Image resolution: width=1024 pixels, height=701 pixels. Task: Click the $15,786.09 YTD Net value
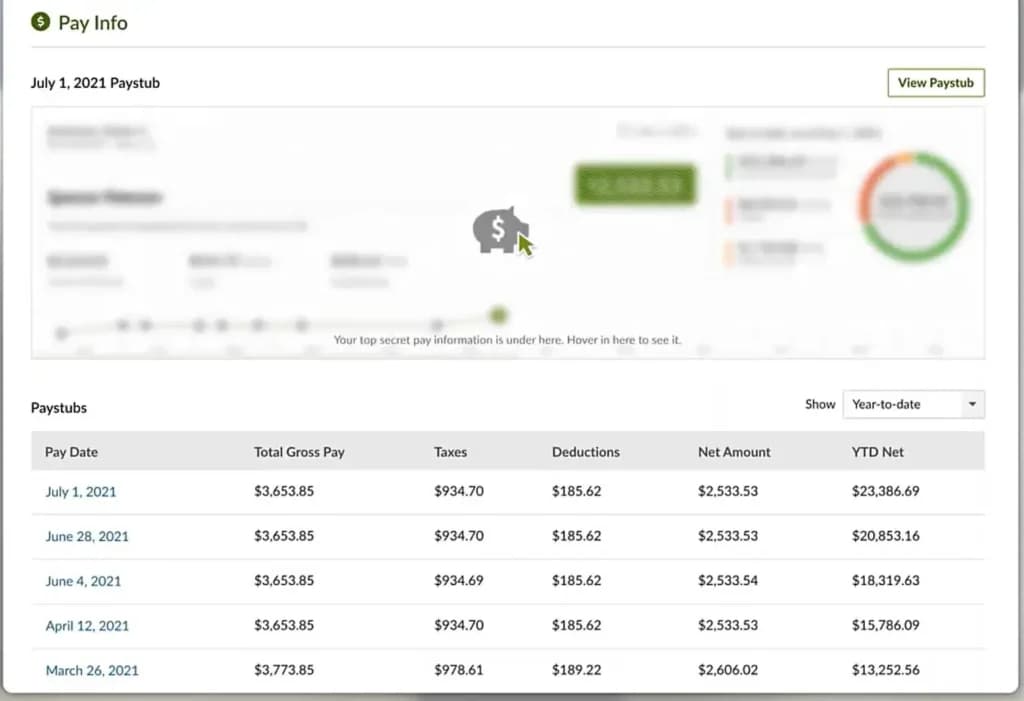[886, 625]
